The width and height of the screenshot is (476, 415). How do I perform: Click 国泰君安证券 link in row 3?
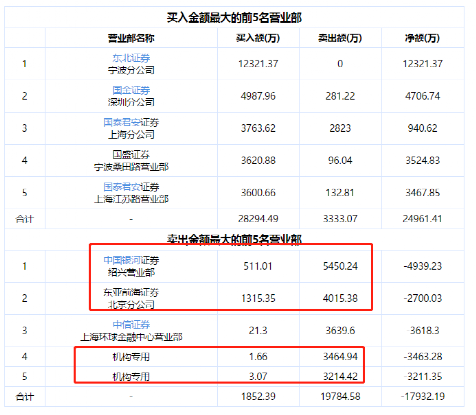131,122
